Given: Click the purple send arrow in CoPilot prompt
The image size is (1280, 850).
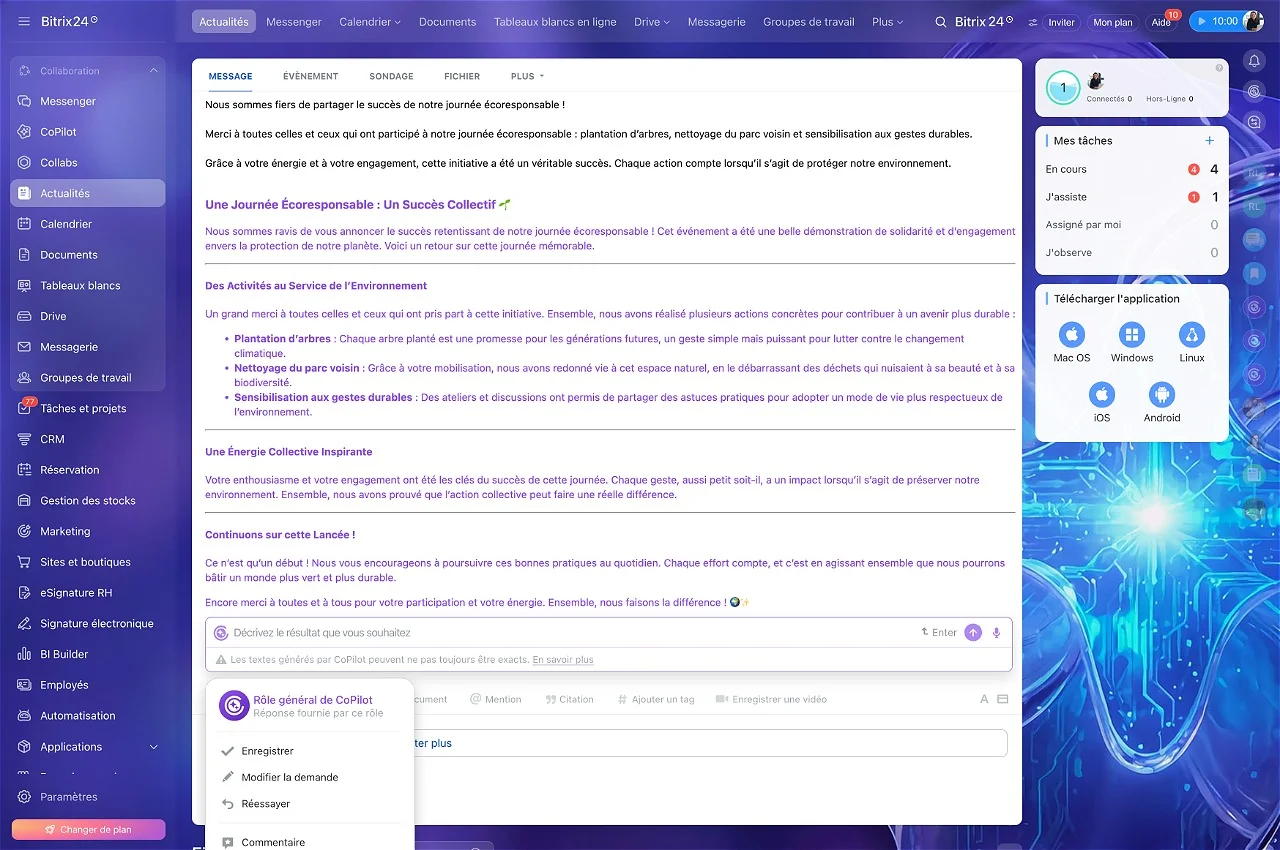Looking at the screenshot, I should (973, 632).
